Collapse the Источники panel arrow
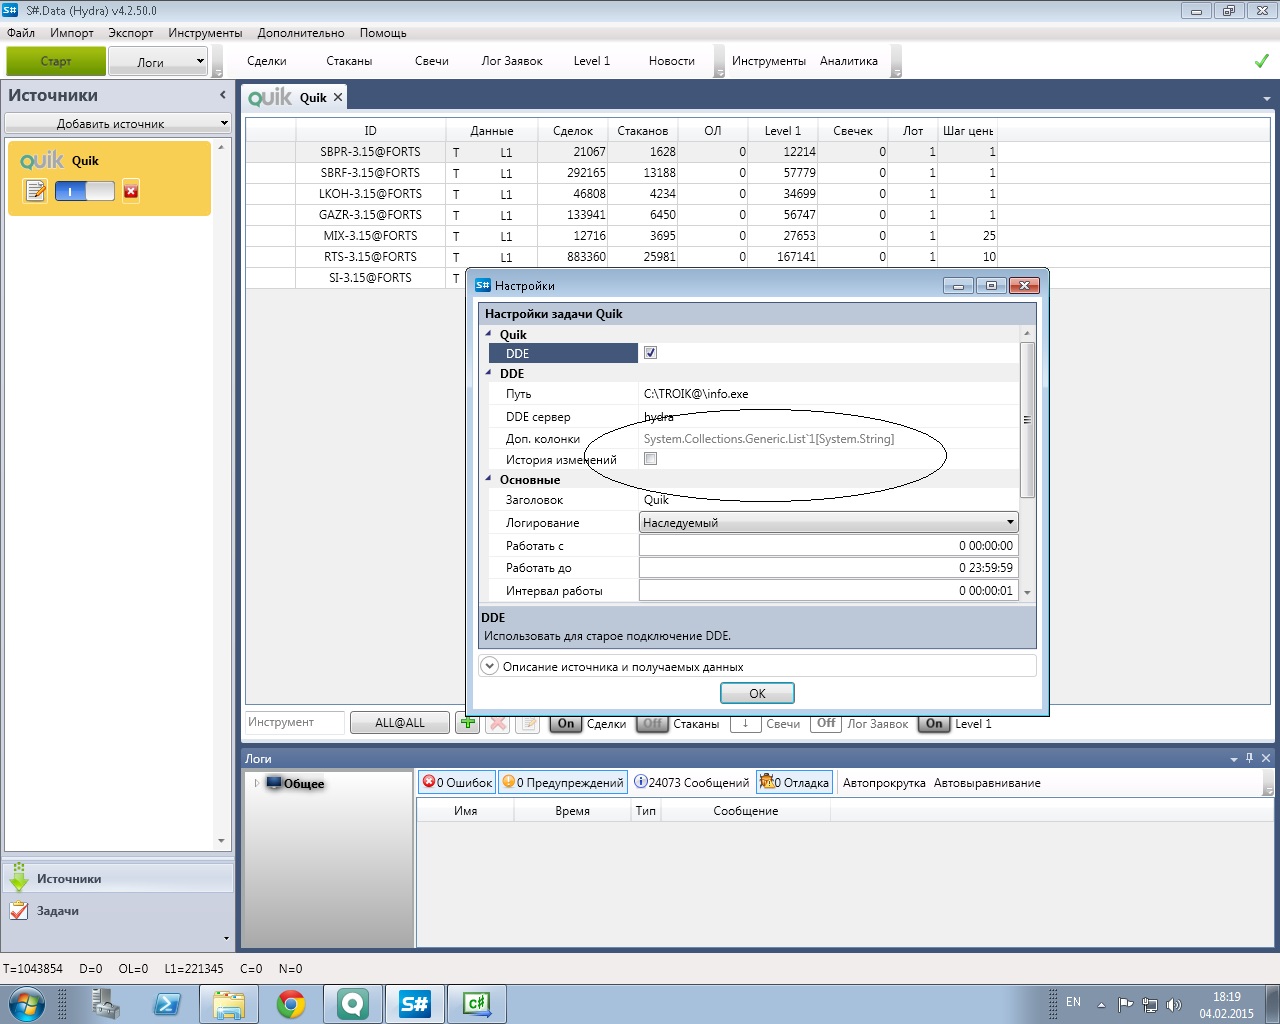Screen dimensions: 1280x1024 tap(223, 95)
